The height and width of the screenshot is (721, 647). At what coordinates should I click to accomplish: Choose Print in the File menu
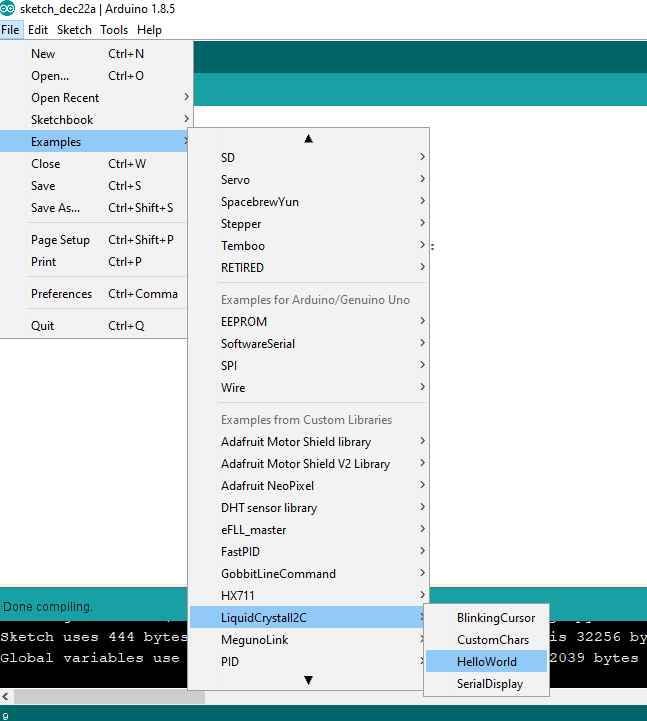[x=94, y=262]
